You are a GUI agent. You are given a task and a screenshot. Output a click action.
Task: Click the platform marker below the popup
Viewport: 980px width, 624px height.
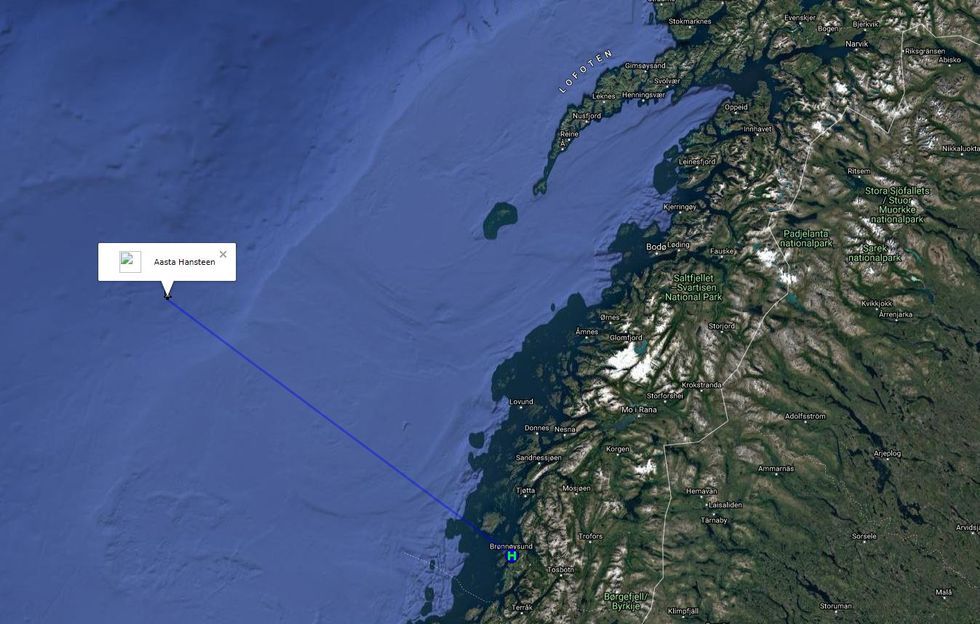click(x=168, y=296)
